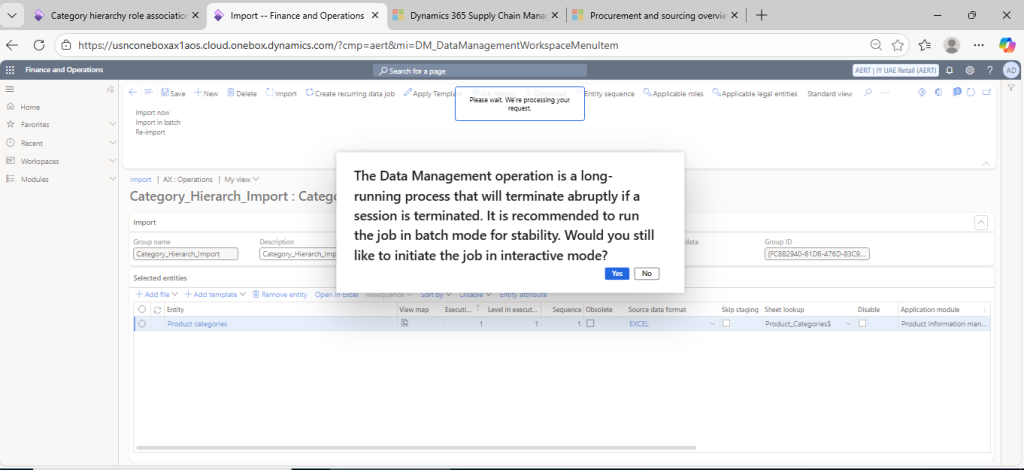Confirm interactive mode with Yes button
This screenshot has height=470, width=1024.
pos(617,273)
